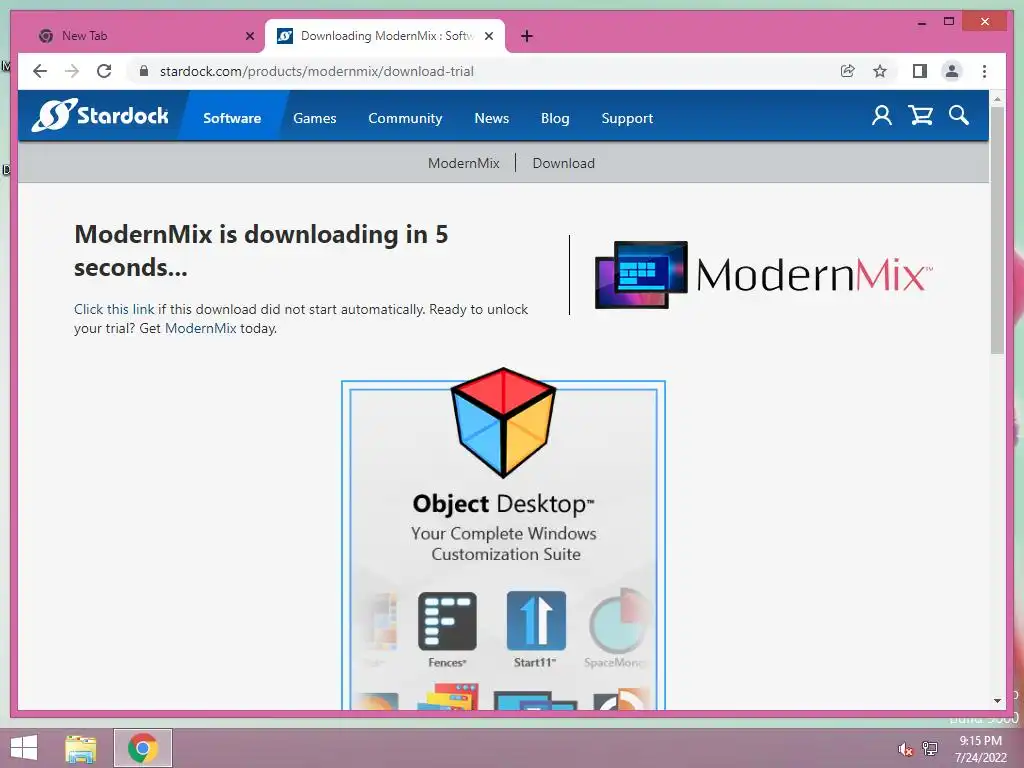Open the Chrome profile avatar

point(952,71)
